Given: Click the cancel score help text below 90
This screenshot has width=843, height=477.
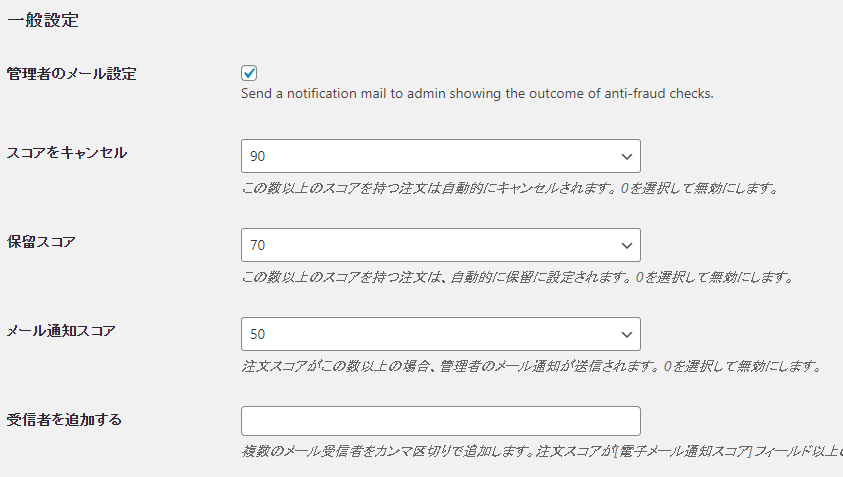Looking at the screenshot, I should pyautogui.click(x=510, y=188).
